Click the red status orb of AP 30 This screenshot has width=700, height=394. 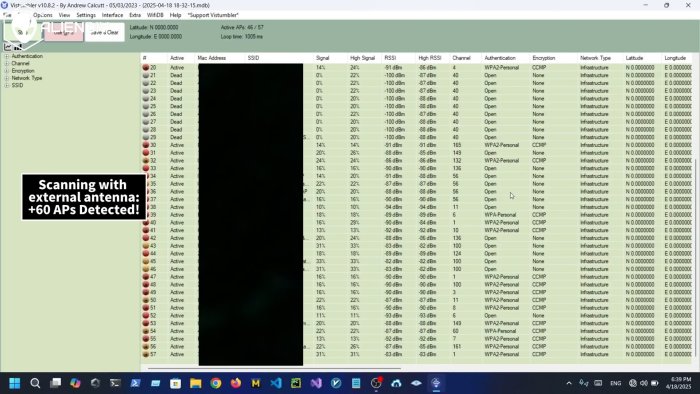[x=146, y=145]
